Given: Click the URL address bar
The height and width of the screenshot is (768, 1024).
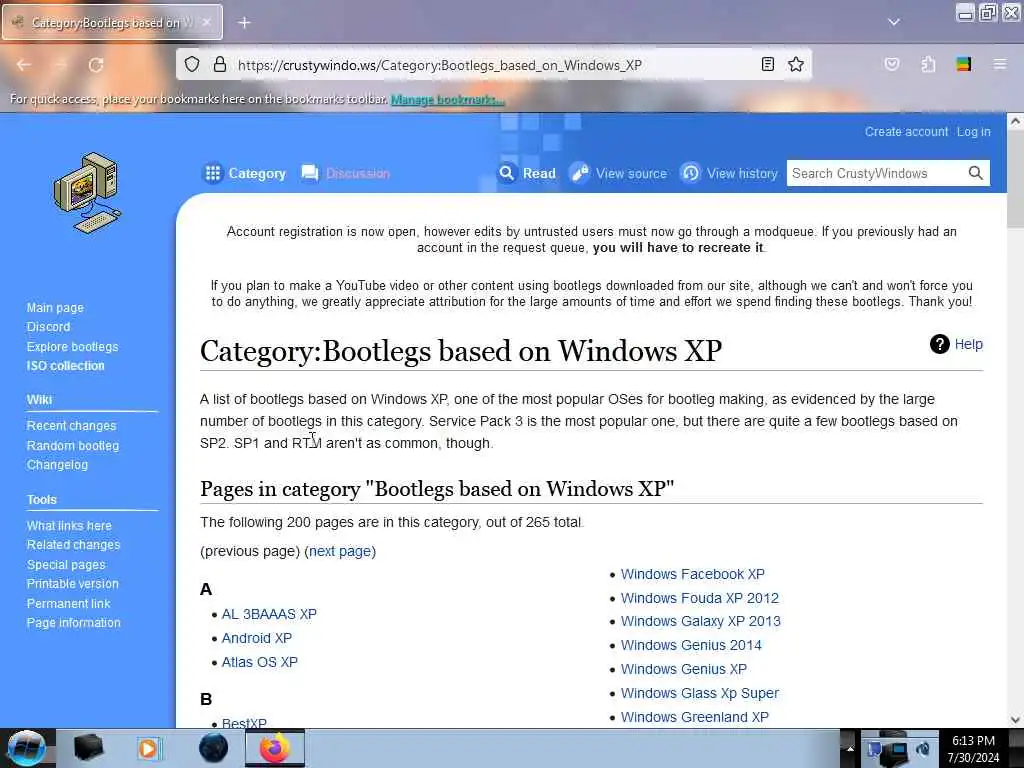Looking at the screenshot, I should tap(493, 65).
